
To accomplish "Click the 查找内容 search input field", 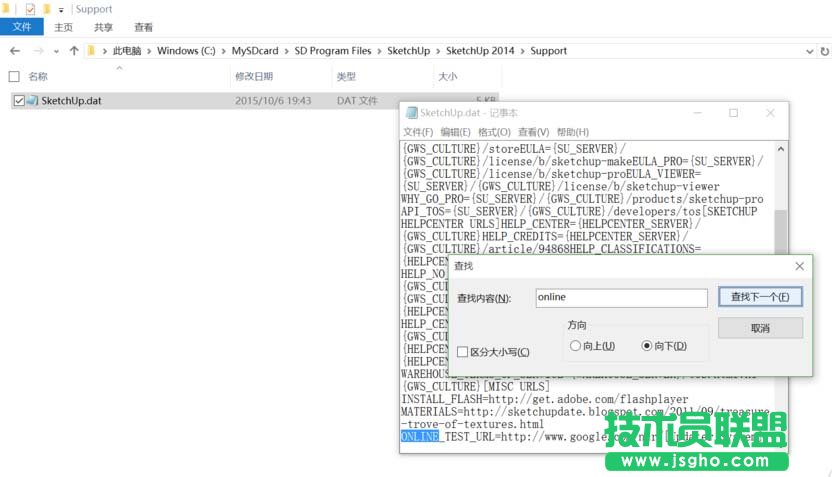I will tap(621, 298).
